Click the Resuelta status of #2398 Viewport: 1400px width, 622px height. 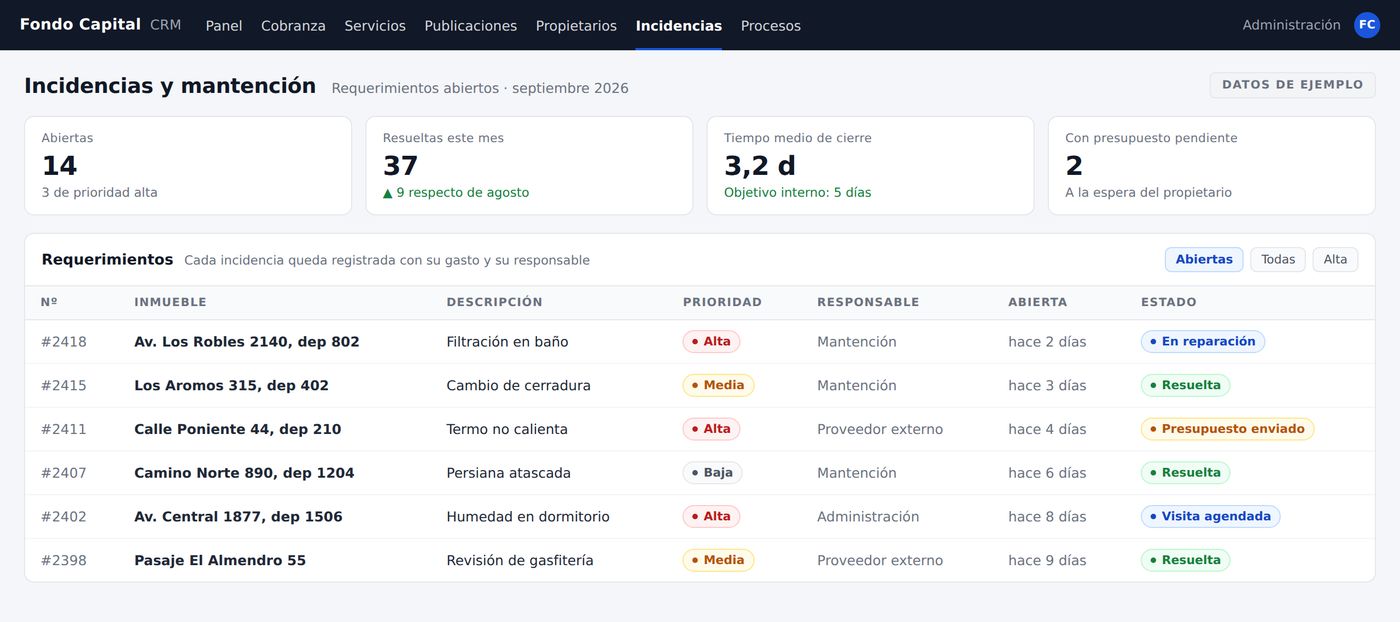click(x=1185, y=560)
